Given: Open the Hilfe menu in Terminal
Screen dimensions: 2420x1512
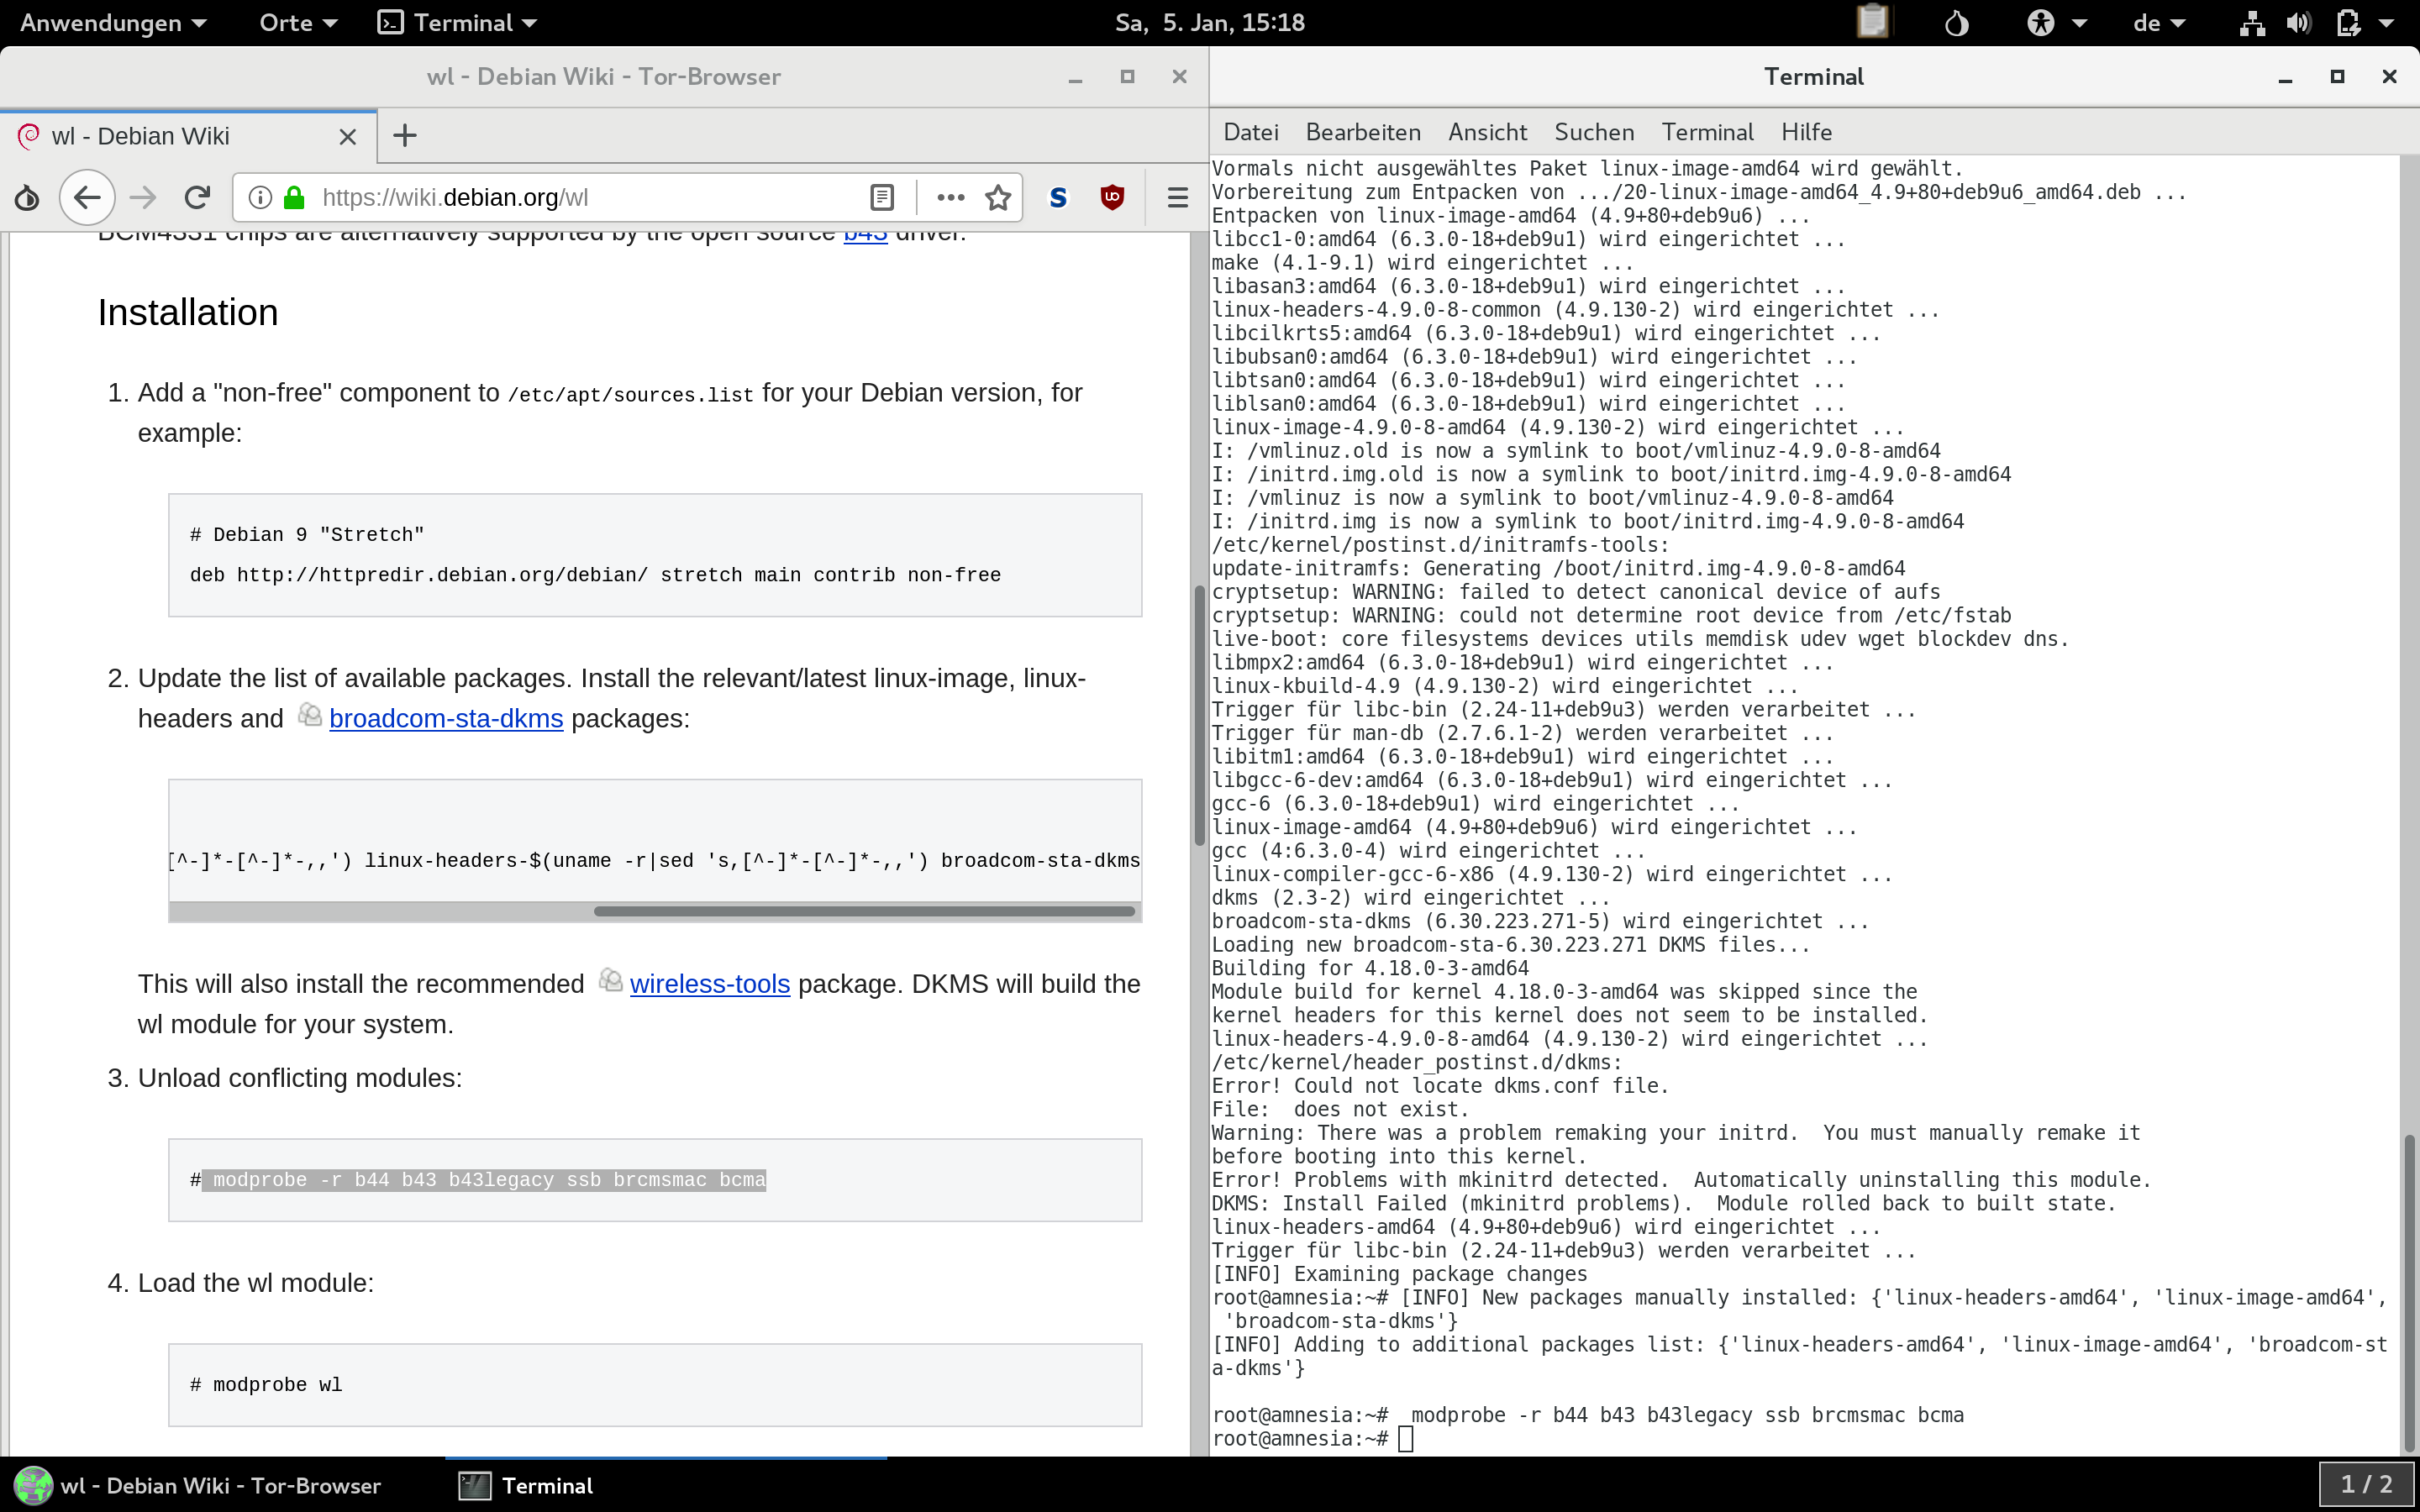Looking at the screenshot, I should [1806, 132].
